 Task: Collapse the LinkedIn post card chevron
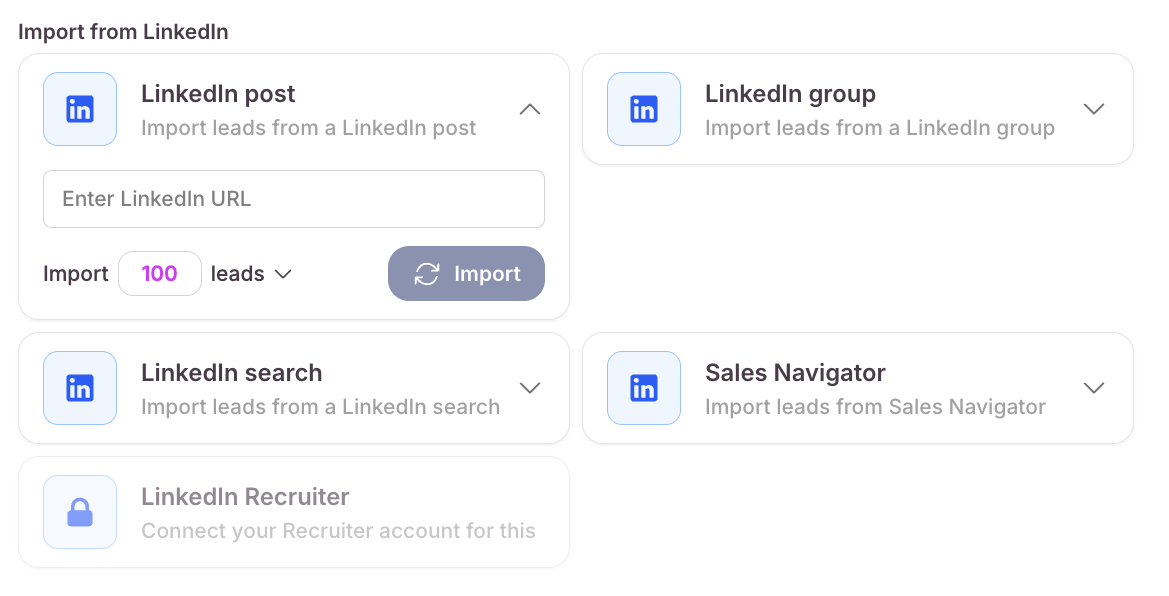pyautogui.click(x=530, y=109)
